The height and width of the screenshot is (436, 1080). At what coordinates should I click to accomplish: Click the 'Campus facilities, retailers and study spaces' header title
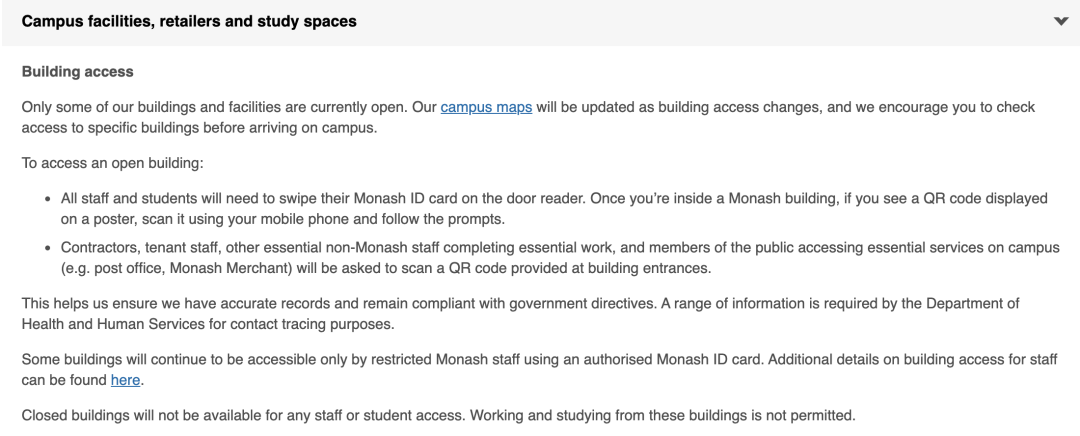point(189,21)
